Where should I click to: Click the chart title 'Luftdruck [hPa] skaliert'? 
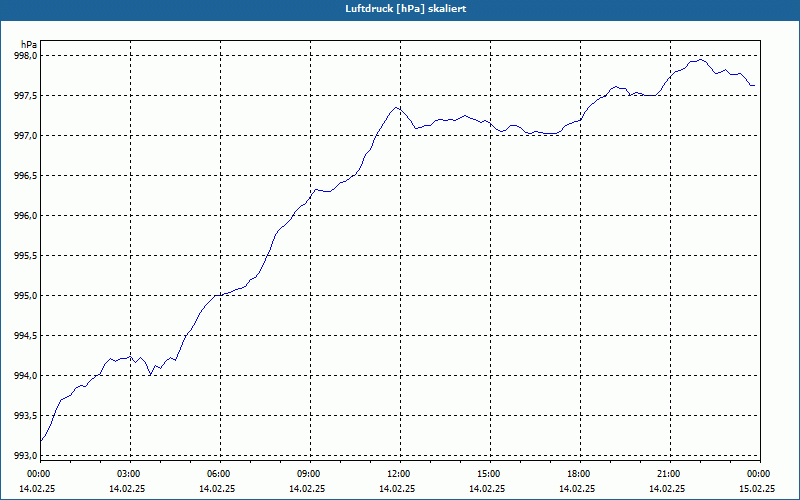[406, 9]
